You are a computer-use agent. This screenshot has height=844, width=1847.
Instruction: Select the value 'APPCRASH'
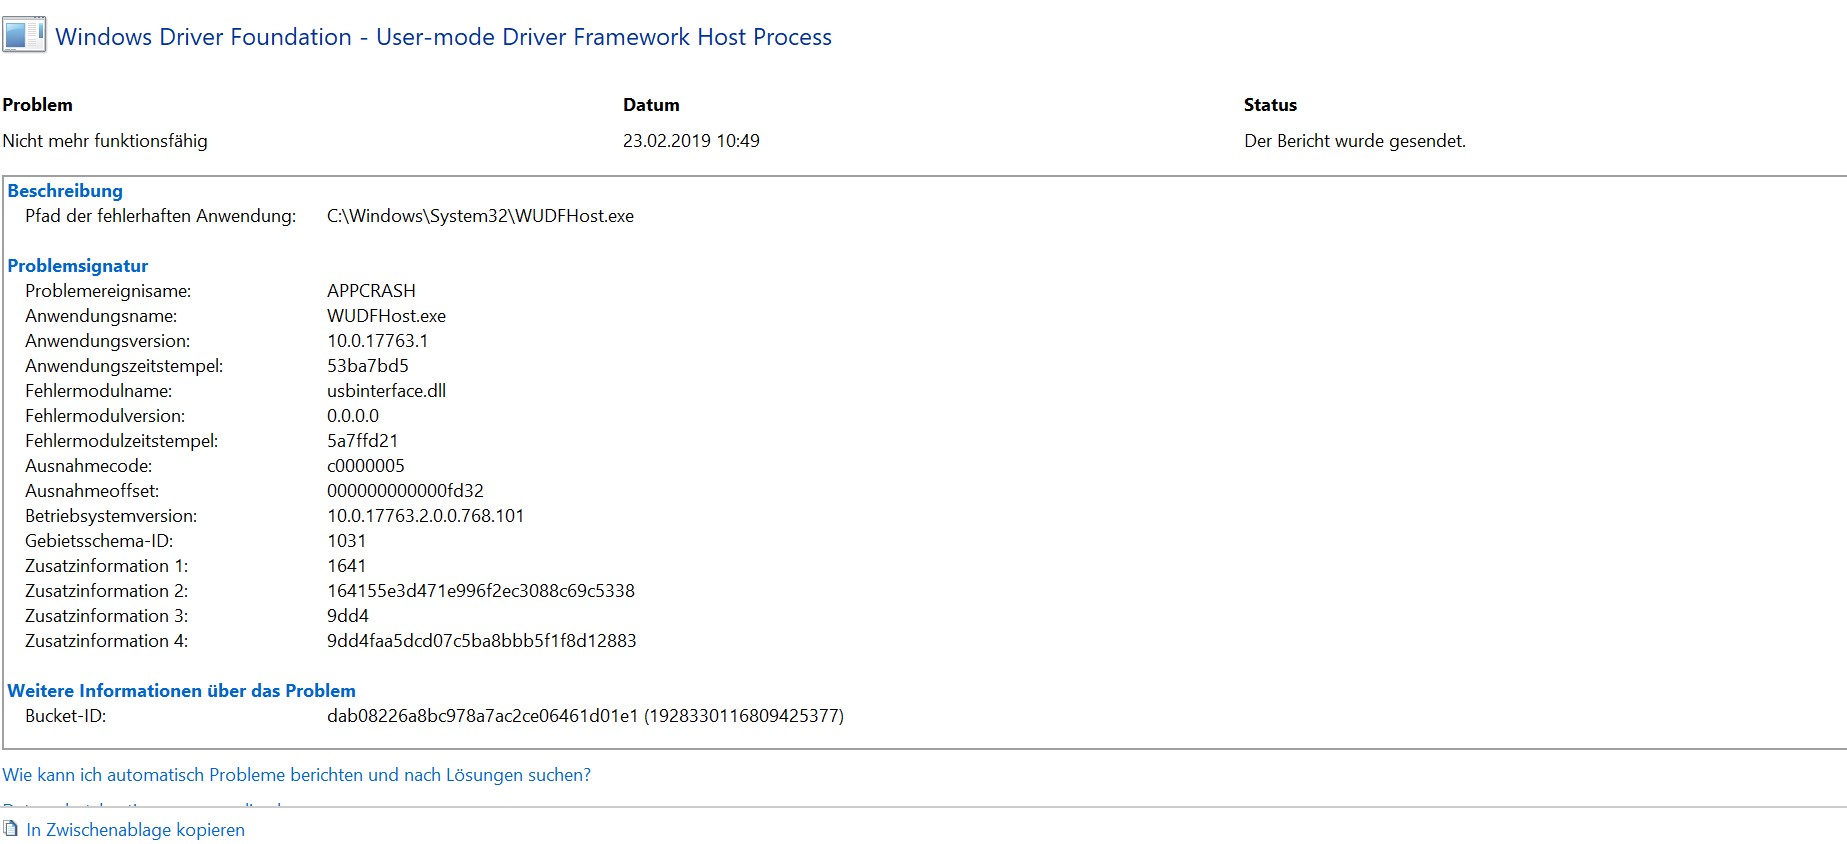pyautogui.click(x=371, y=291)
